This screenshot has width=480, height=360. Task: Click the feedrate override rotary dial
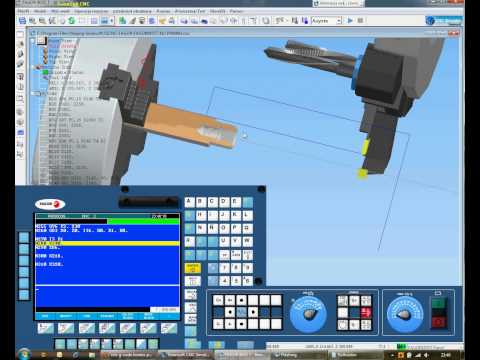point(308,314)
